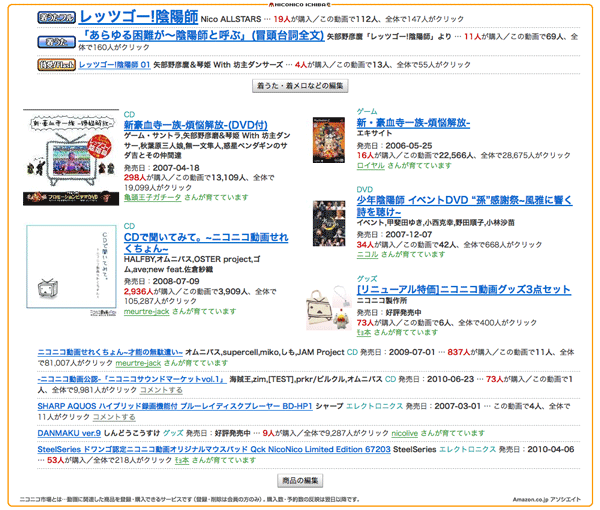Click the DVD category label above 少年陰陽師
The height and width of the screenshot is (510, 600).
pyautogui.click(x=365, y=189)
